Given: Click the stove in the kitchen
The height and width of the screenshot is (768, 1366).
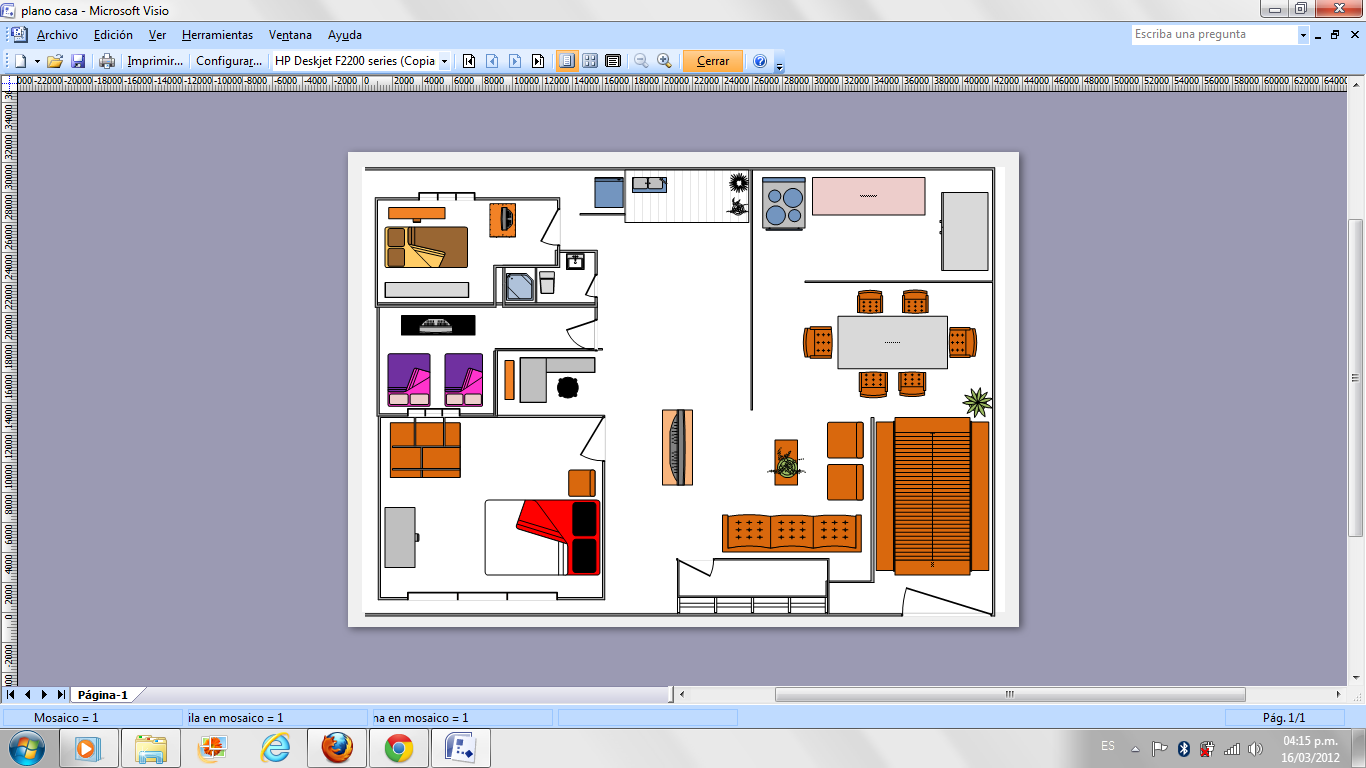Looking at the screenshot, I should tap(783, 203).
